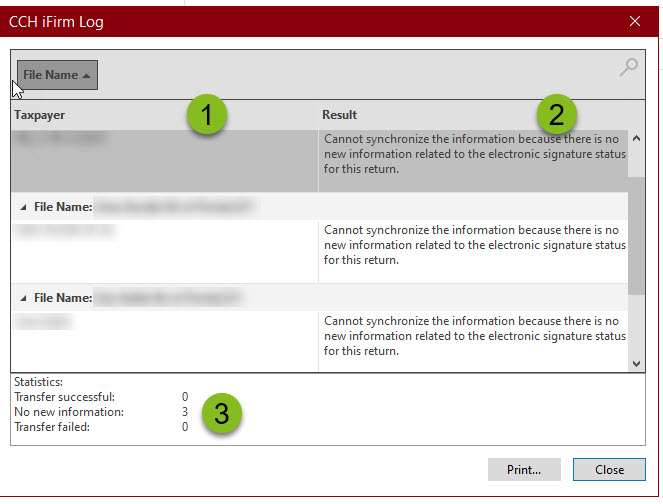Sort by the Result column header
Image resolution: width=663 pixels, height=504 pixels.
coord(340,115)
